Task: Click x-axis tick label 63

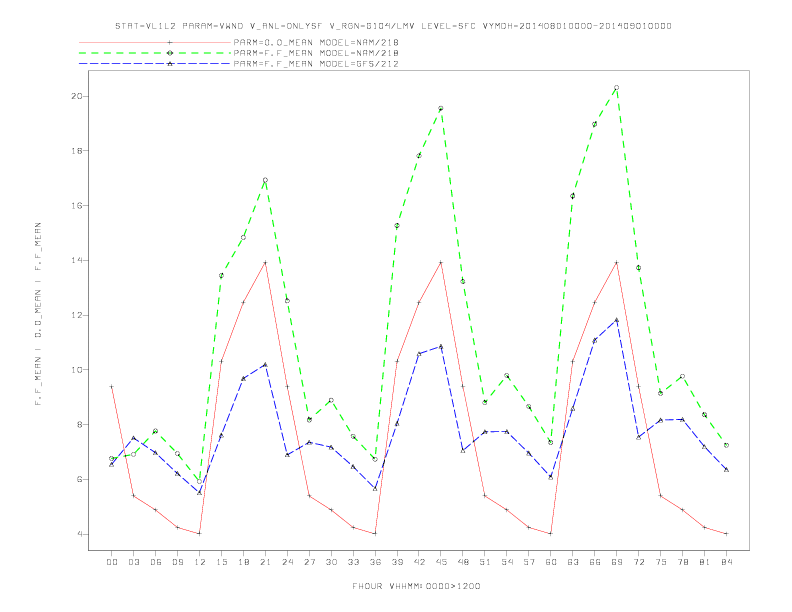Action: 573,562
